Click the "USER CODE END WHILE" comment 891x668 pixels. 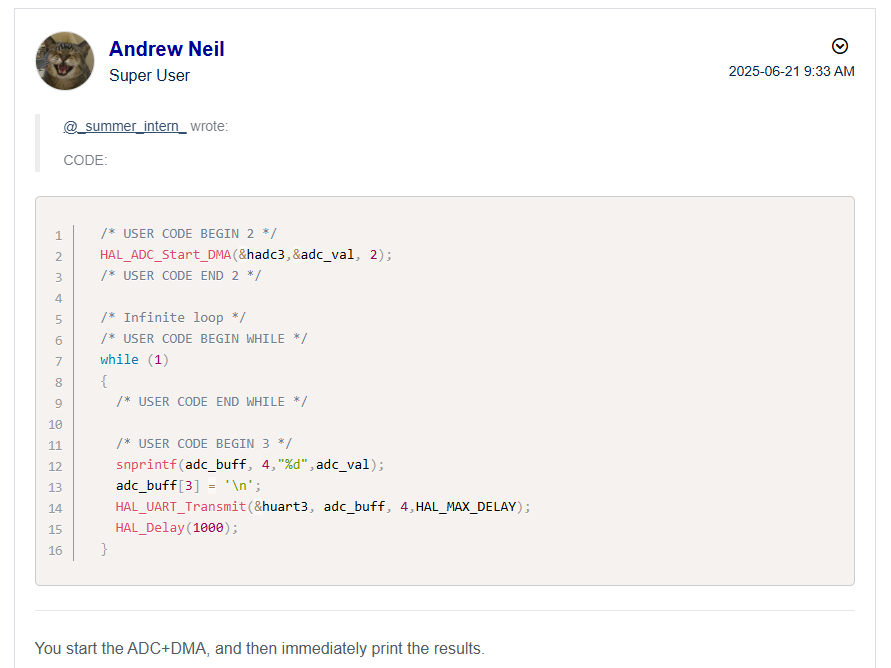click(211, 402)
